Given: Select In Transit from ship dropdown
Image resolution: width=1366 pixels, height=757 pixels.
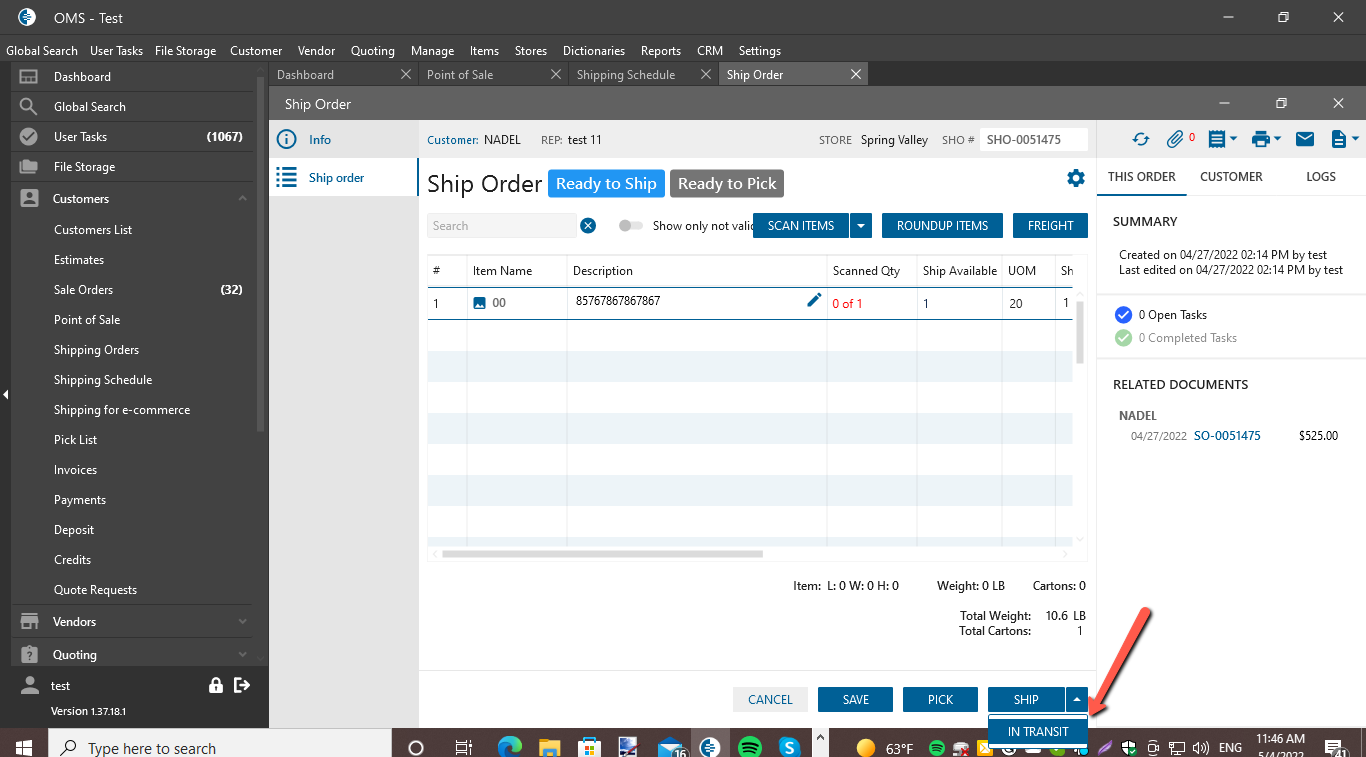Looking at the screenshot, I should tap(1038, 732).
